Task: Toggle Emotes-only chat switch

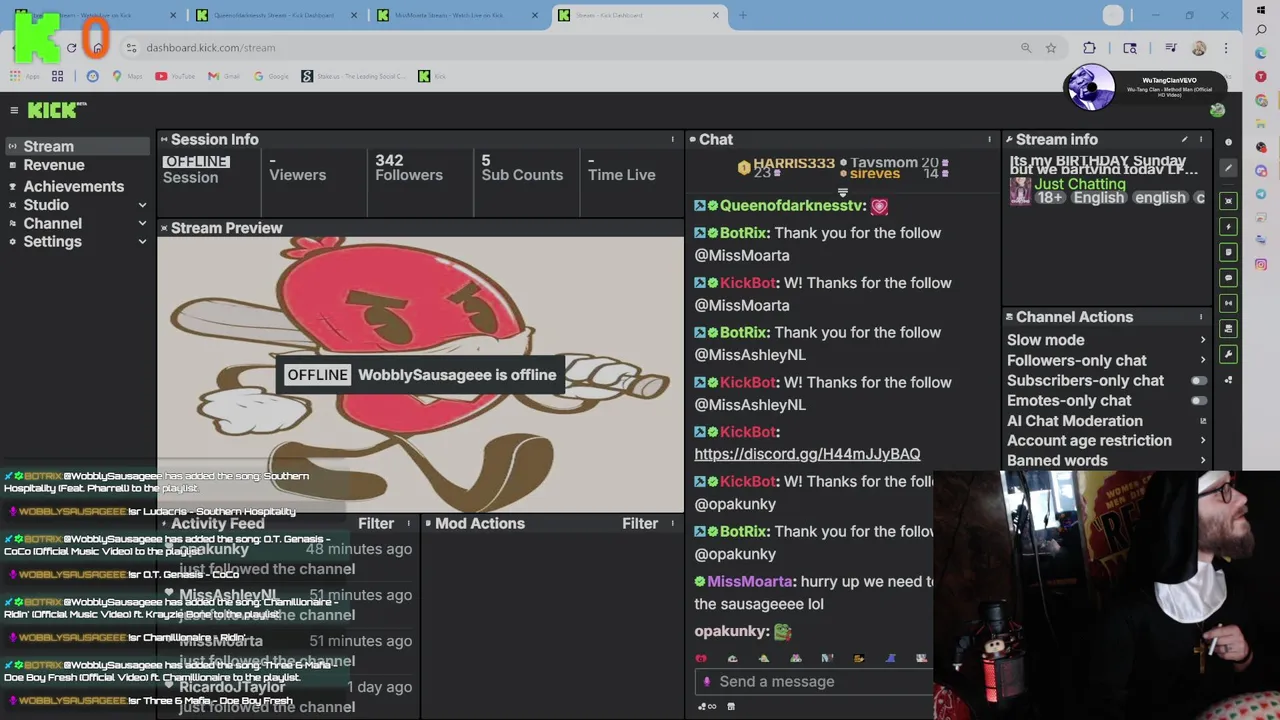Action: (x=1198, y=401)
